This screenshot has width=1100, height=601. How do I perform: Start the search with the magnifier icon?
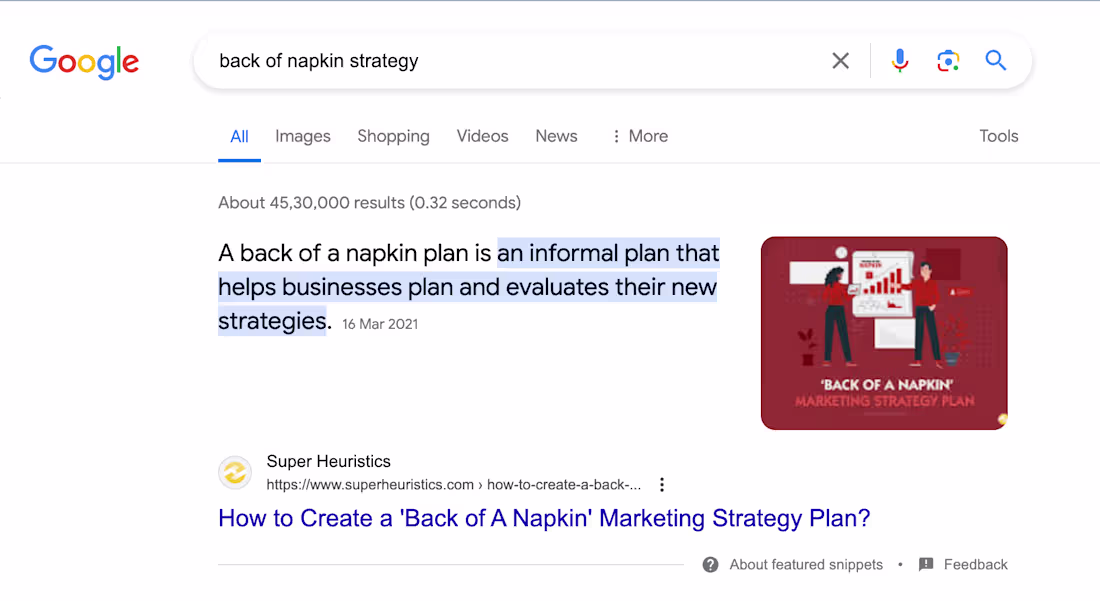(x=995, y=60)
